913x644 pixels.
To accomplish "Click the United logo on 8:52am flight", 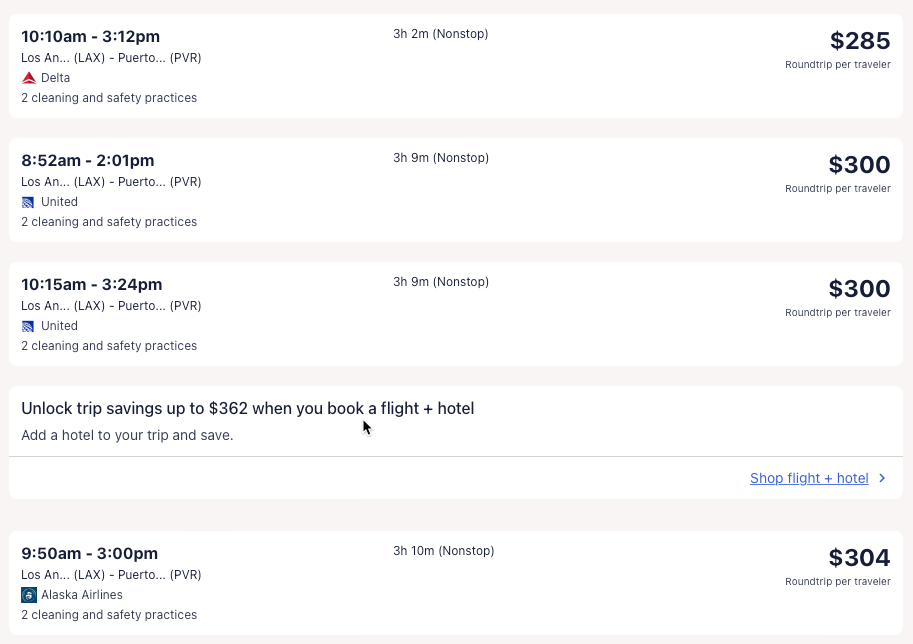I will tap(29, 202).
